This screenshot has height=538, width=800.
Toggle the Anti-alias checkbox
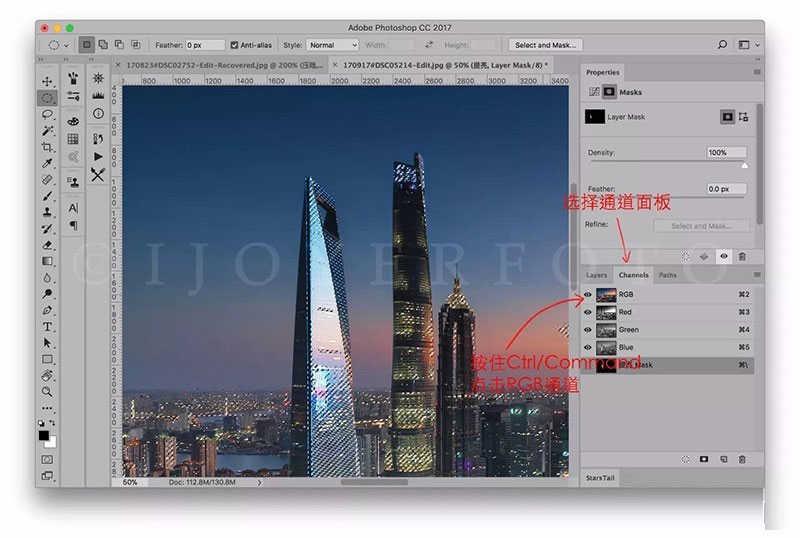234,45
